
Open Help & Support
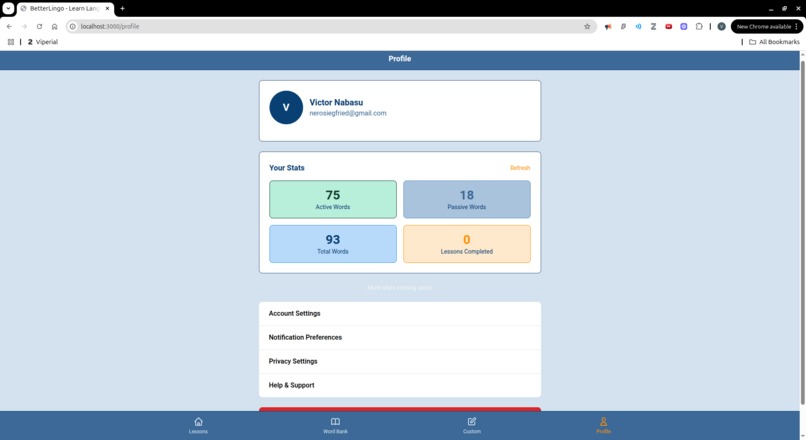(x=400, y=385)
